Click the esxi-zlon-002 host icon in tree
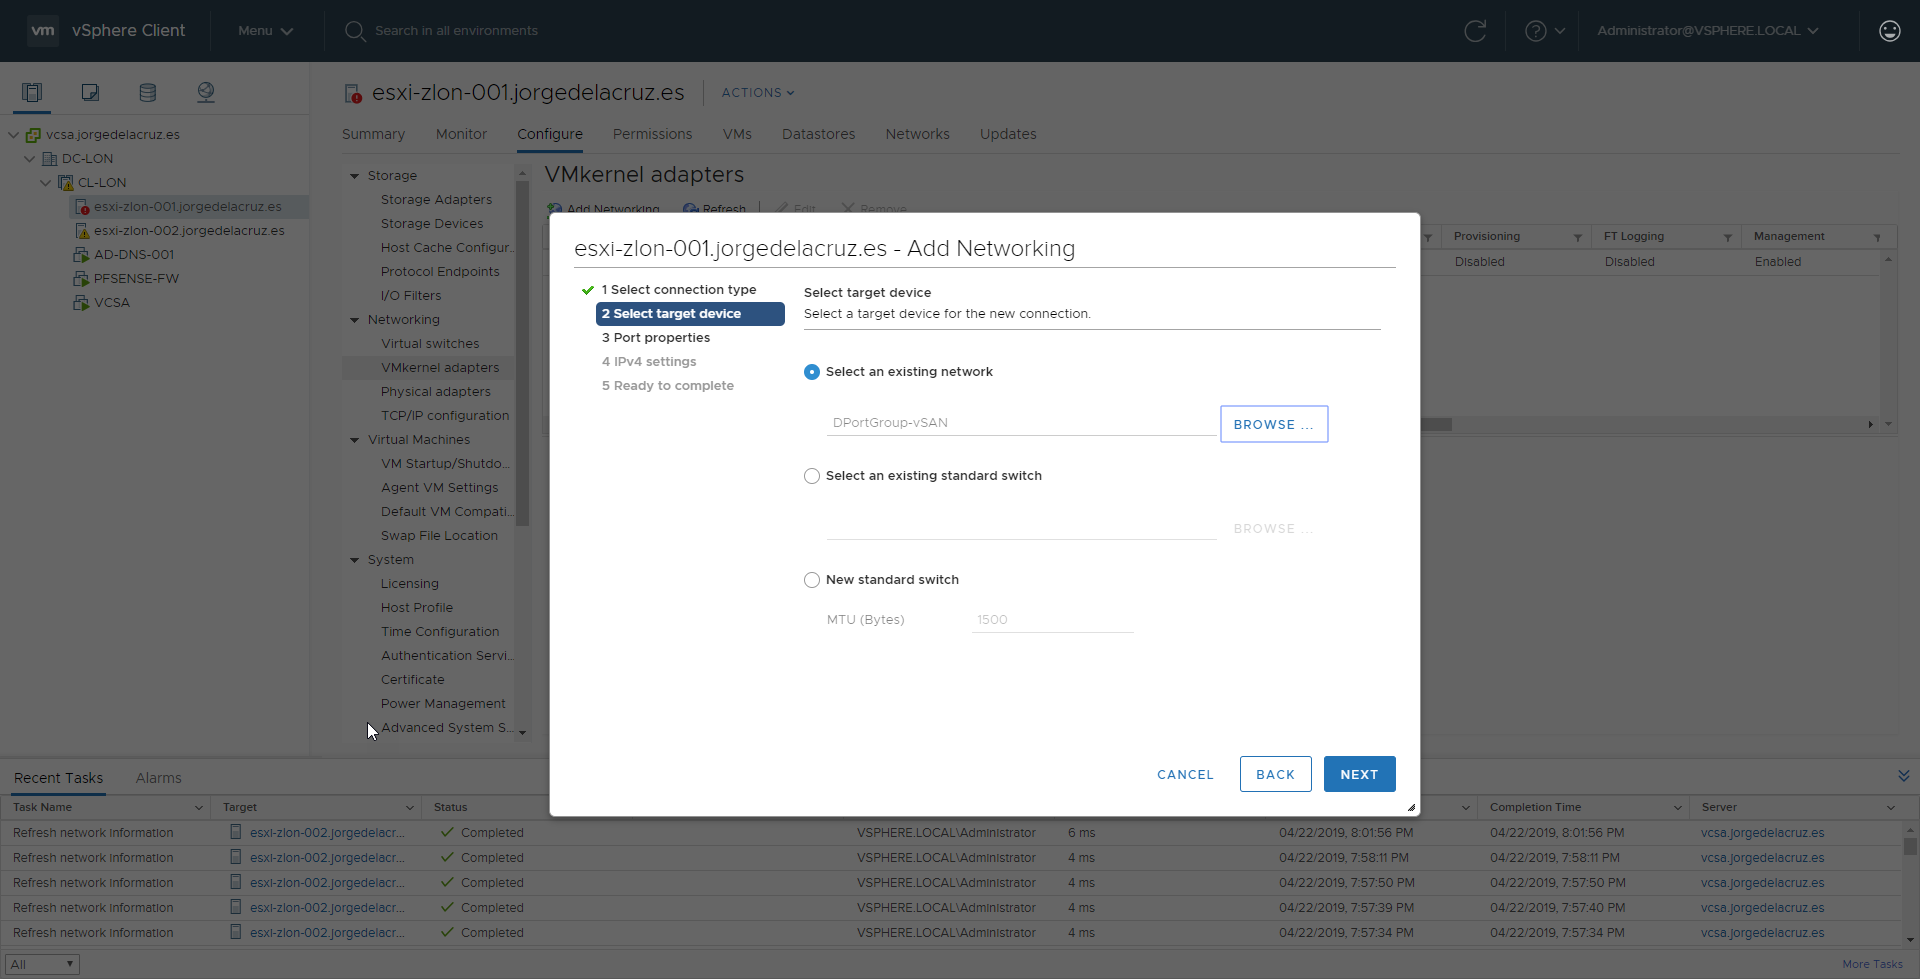Screen dimensions: 1920x979 [x=82, y=231]
